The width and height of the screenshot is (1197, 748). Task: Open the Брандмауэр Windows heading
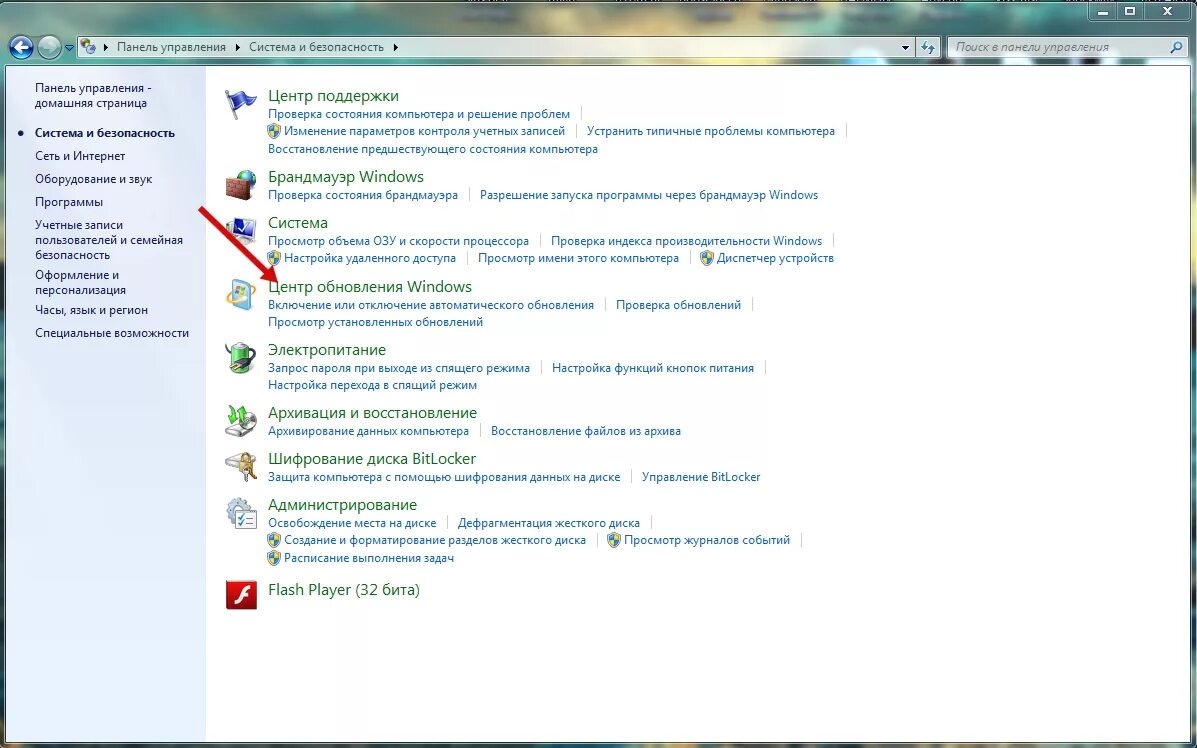click(x=346, y=176)
